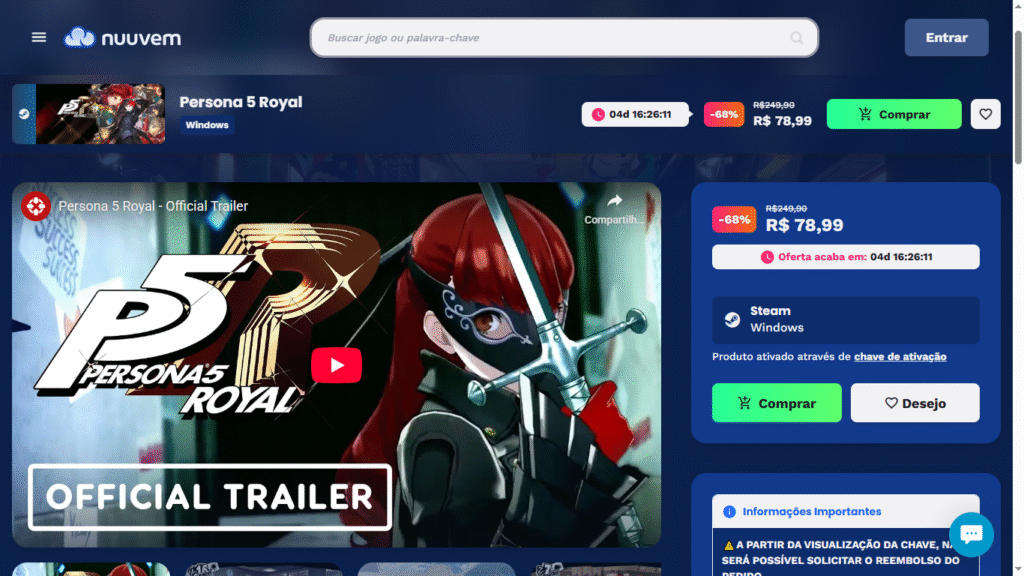Click the Informações Importantes info icon

click(x=729, y=512)
